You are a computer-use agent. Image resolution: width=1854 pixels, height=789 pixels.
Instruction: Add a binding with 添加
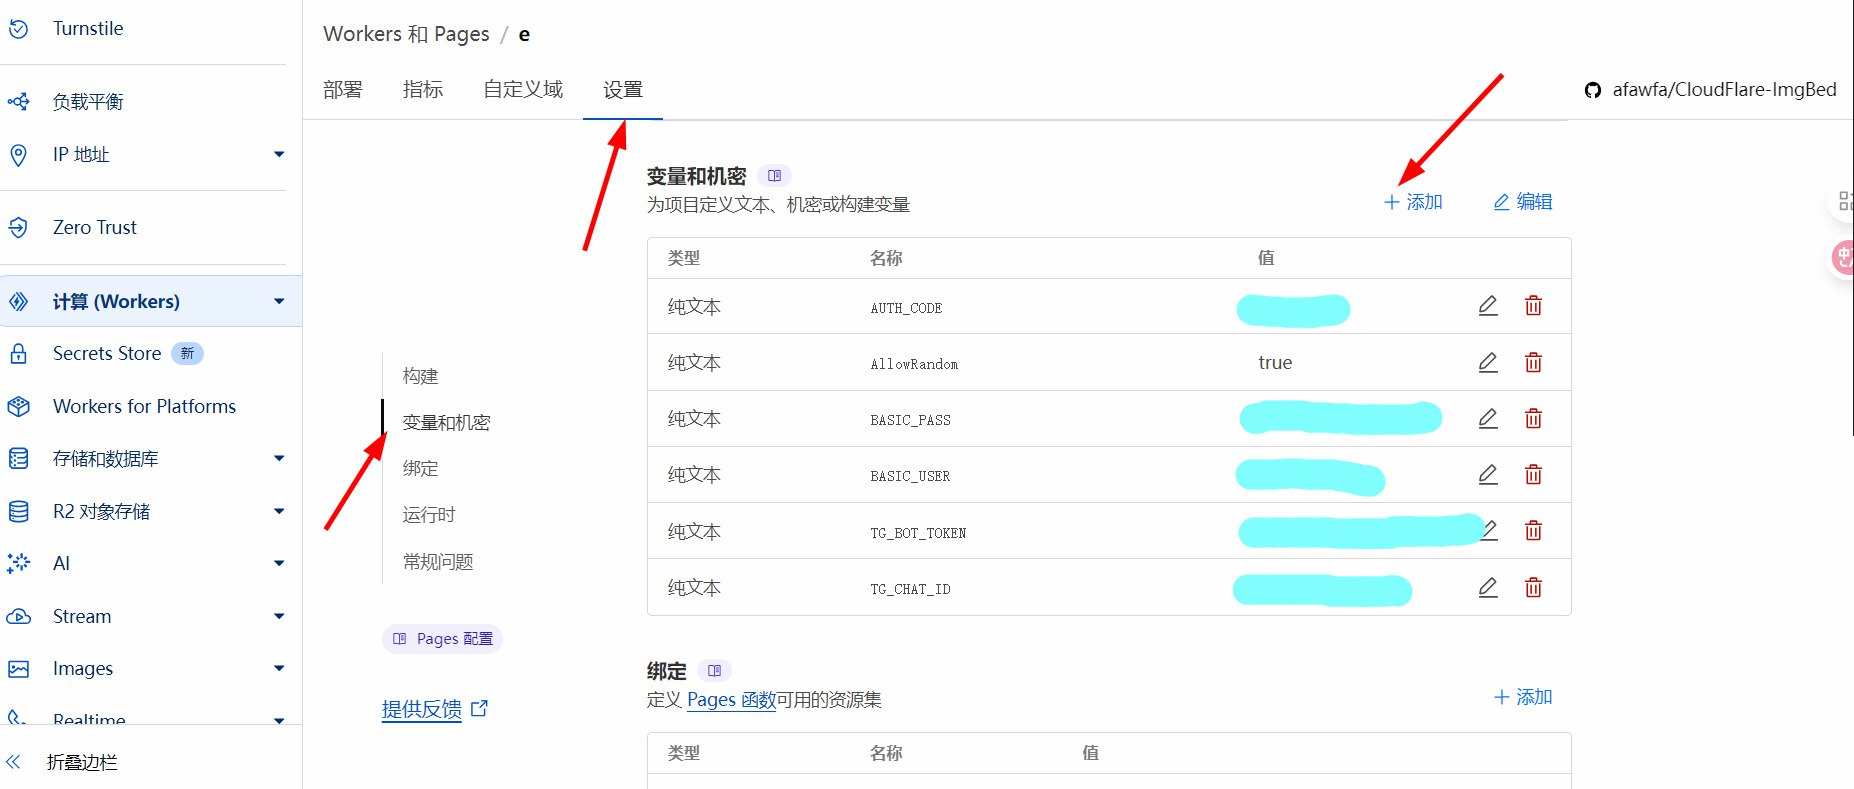click(x=1523, y=697)
